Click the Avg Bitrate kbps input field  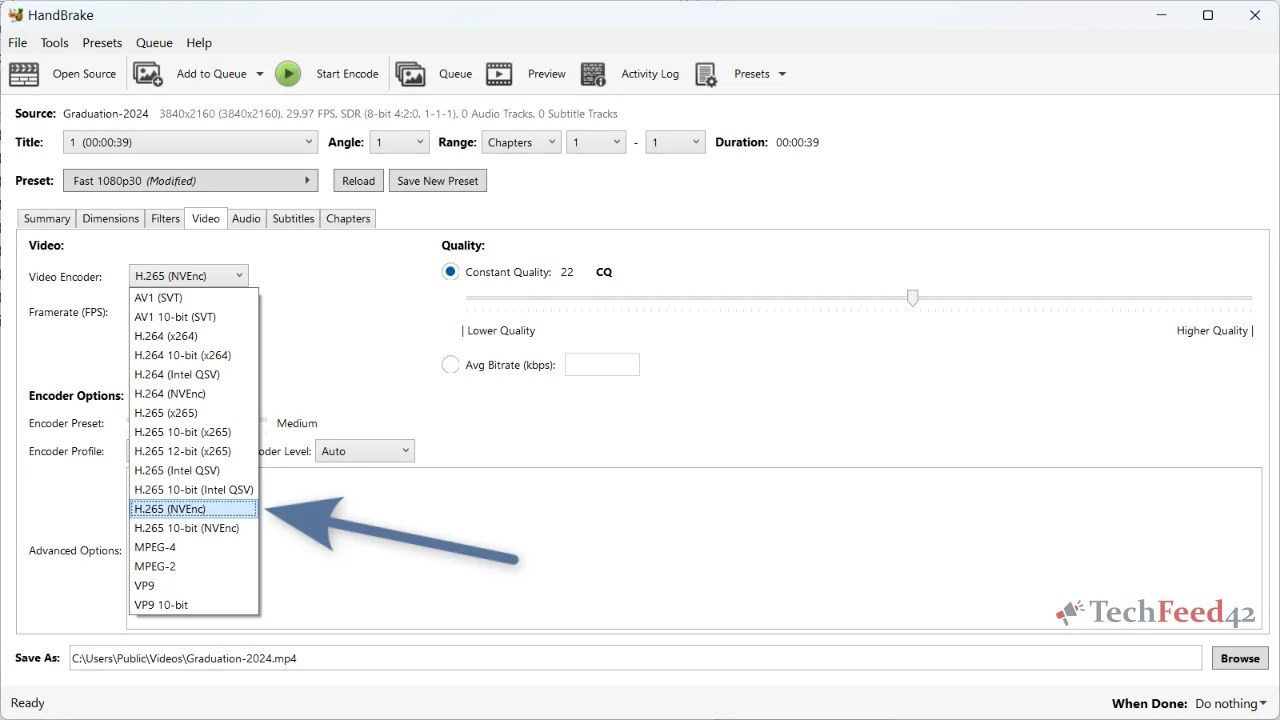pyautogui.click(x=602, y=365)
